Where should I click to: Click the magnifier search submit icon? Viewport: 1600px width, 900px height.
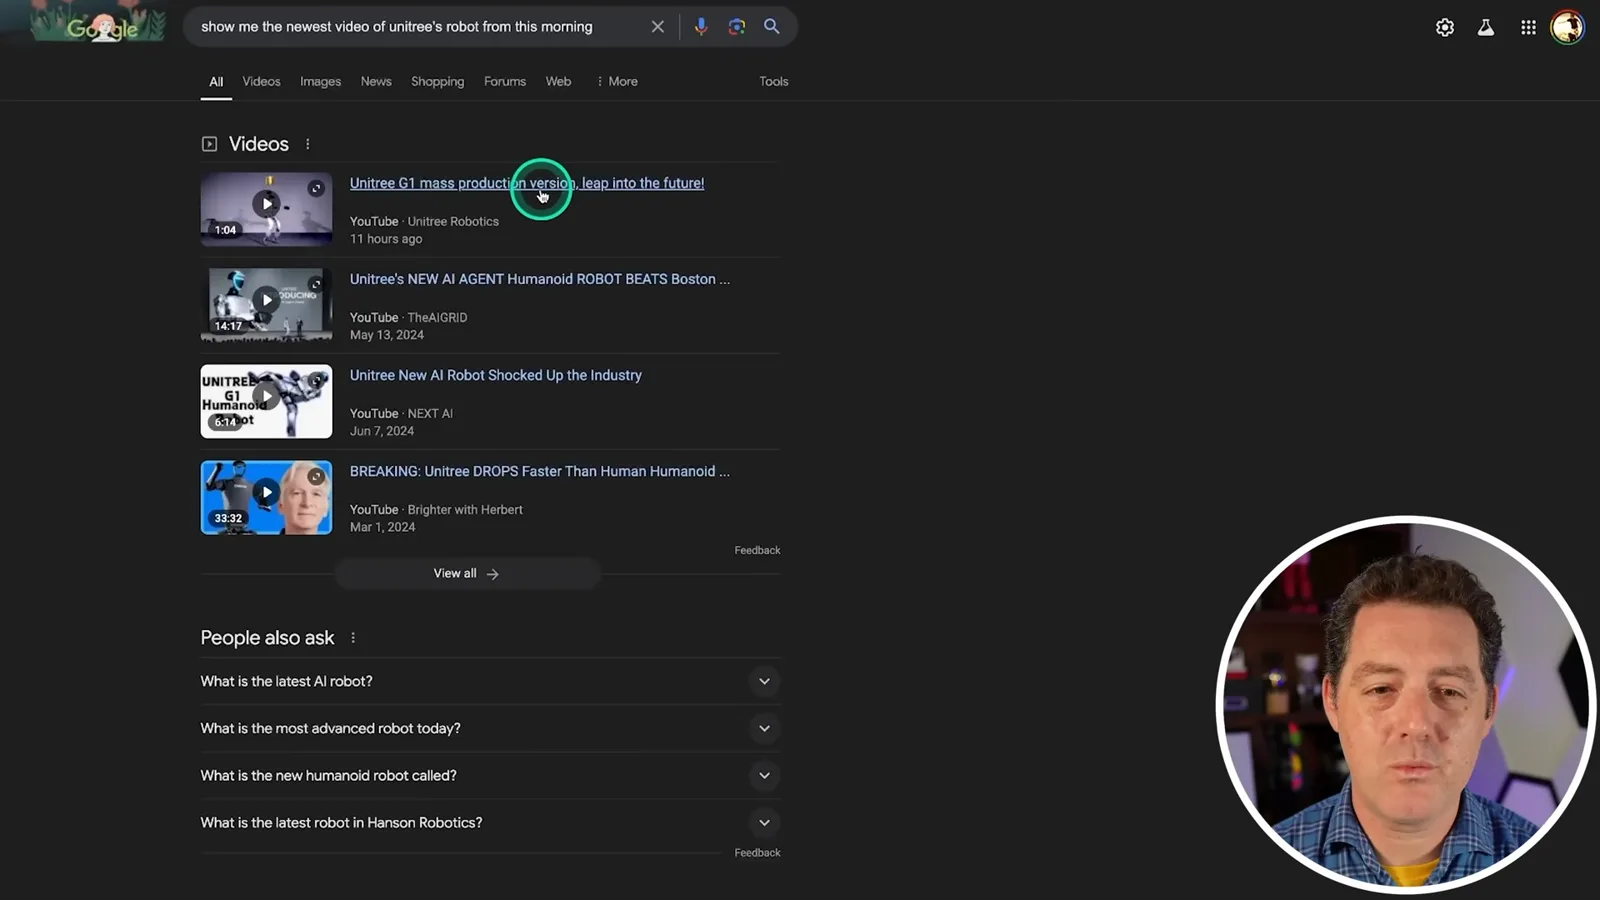click(x=772, y=27)
